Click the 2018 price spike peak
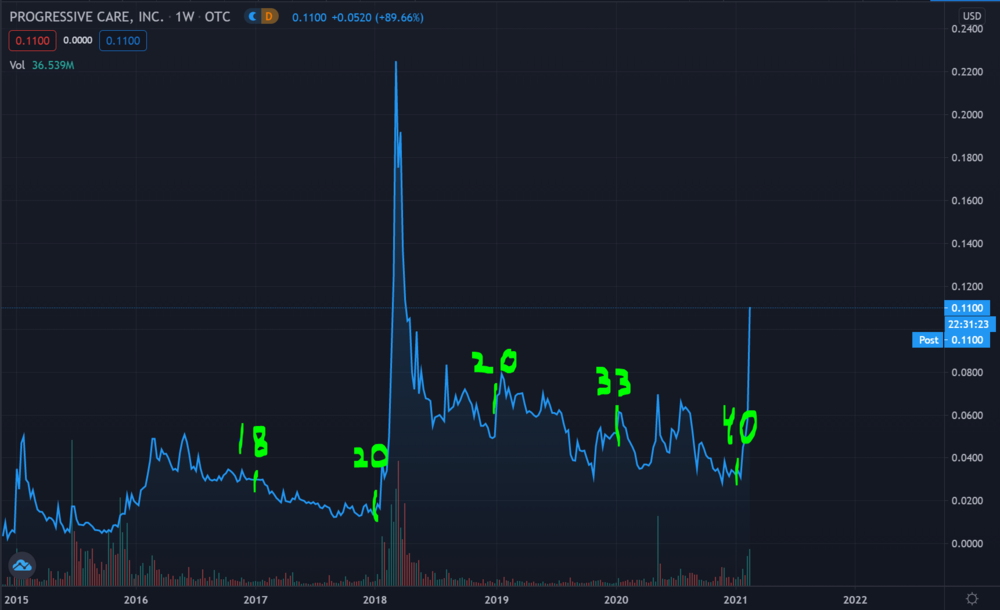The width and height of the screenshot is (1000, 610). coord(396,63)
